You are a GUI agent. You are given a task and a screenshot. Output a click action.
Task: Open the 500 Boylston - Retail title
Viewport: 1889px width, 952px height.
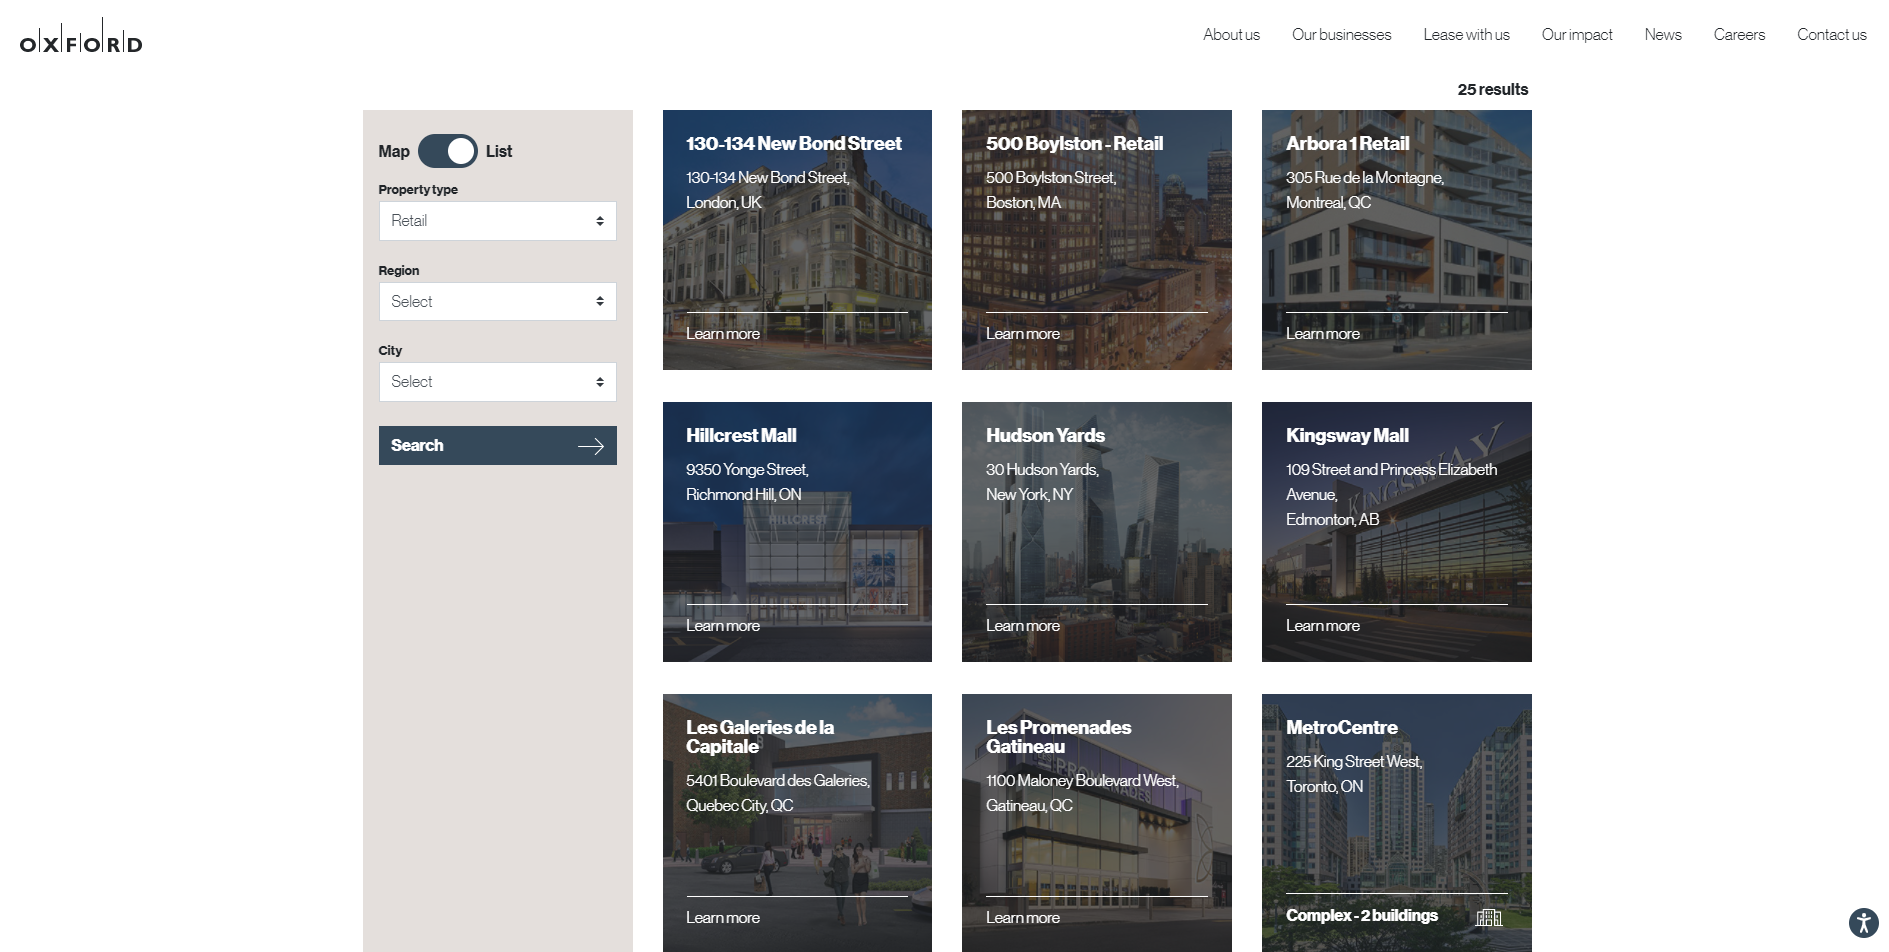1074,144
